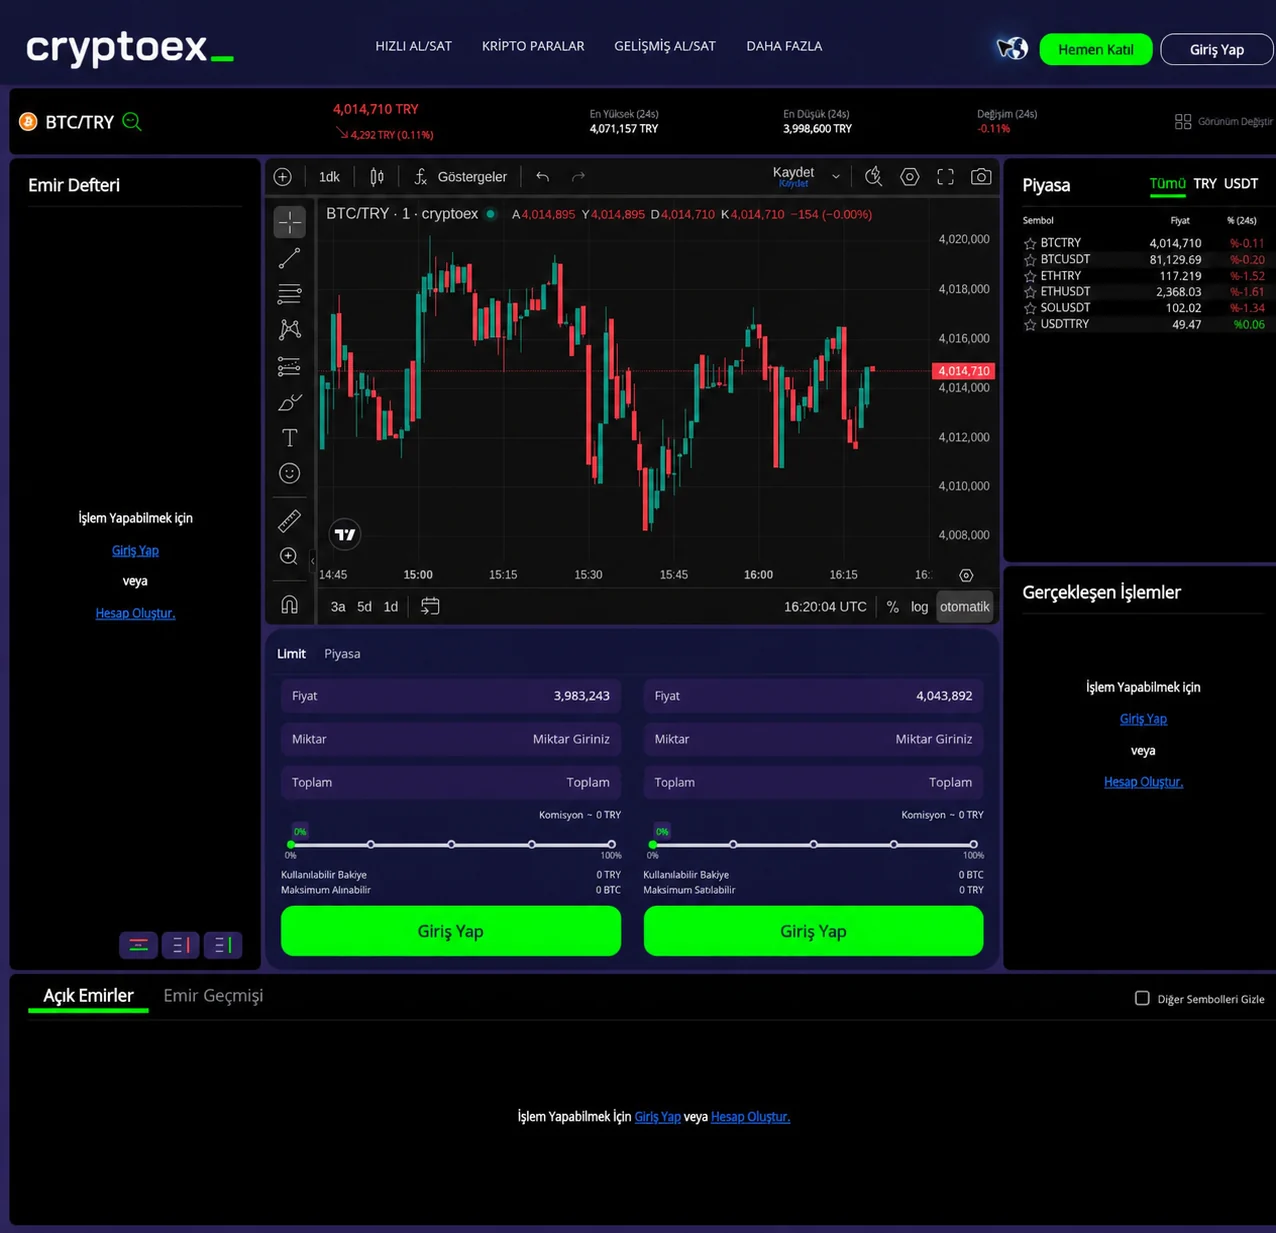This screenshot has height=1233, width=1276.
Task: Enter fullscreen chart mode
Action: 945,177
